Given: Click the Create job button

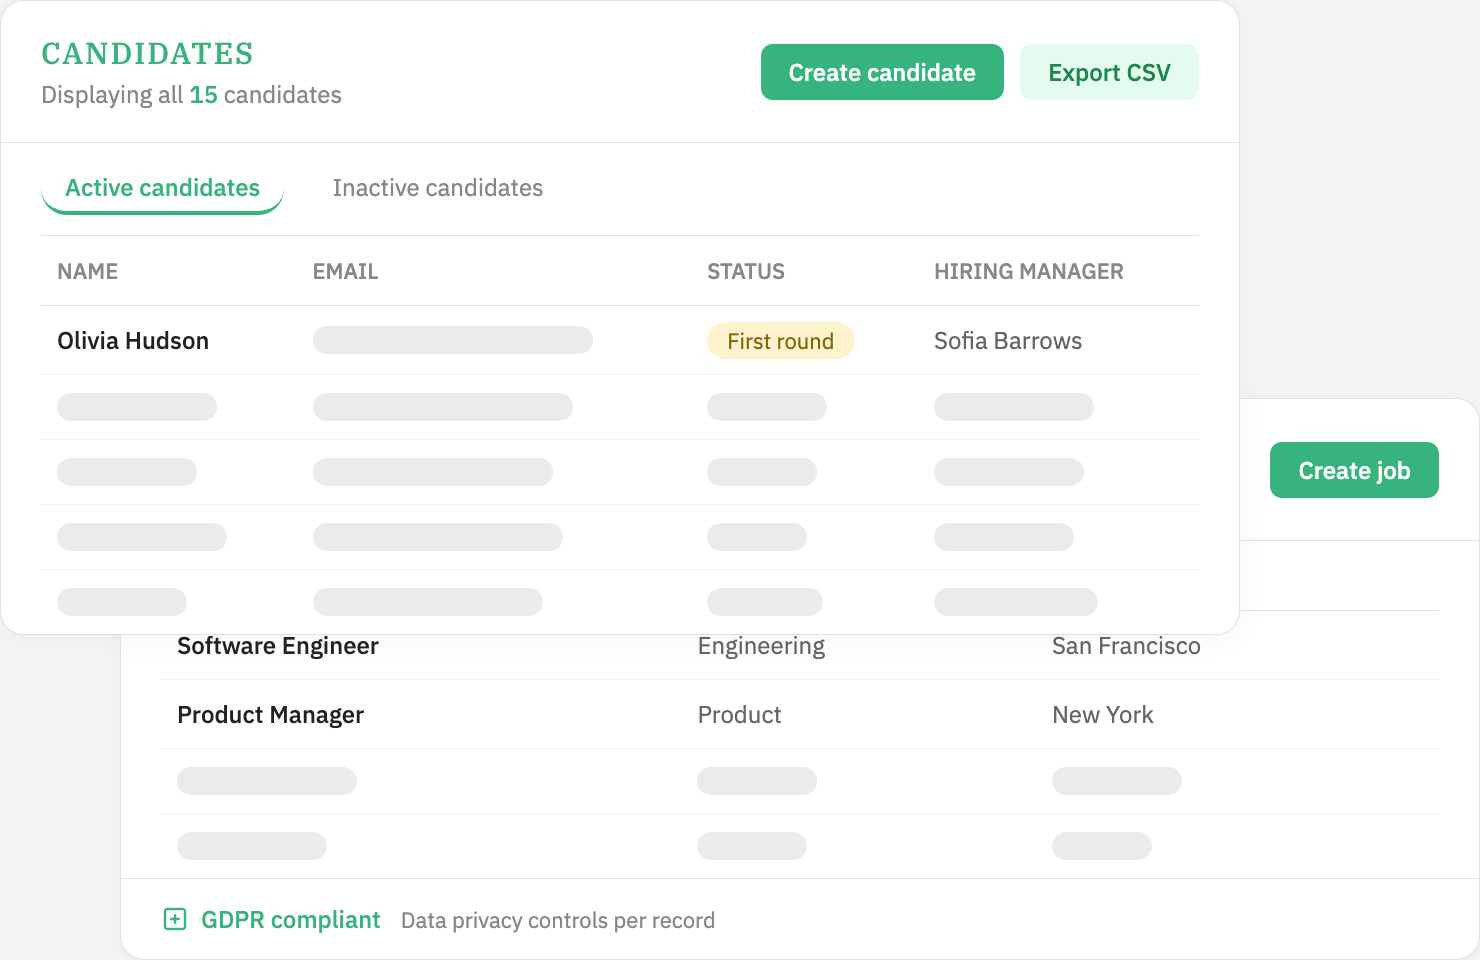Looking at the screenshot, I should 1354,470.
